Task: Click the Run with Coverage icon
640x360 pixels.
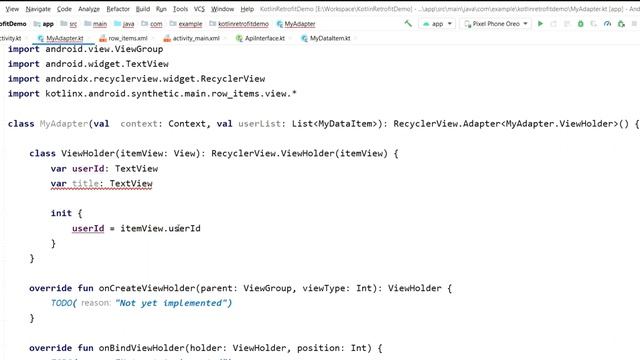Action: [x=594, y=24]
